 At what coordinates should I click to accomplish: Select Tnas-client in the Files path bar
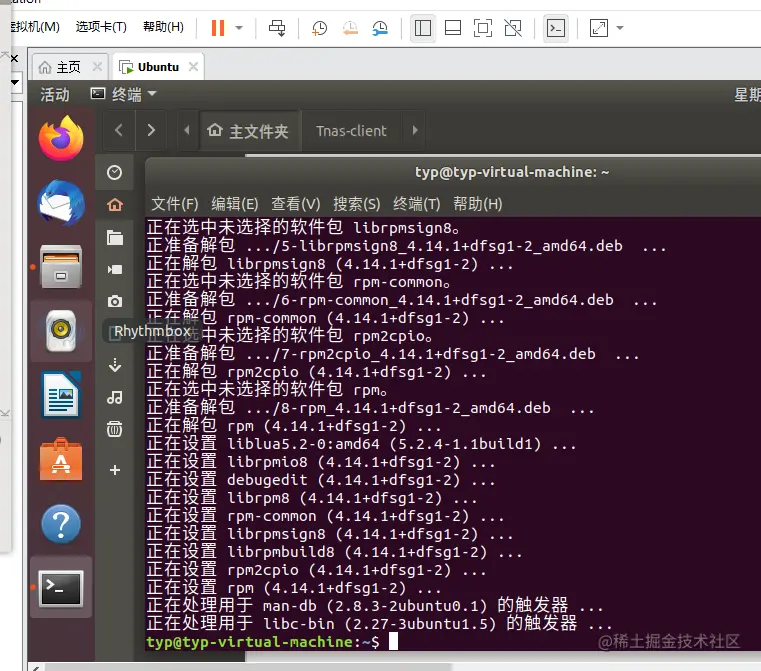[x=351, y=131]
